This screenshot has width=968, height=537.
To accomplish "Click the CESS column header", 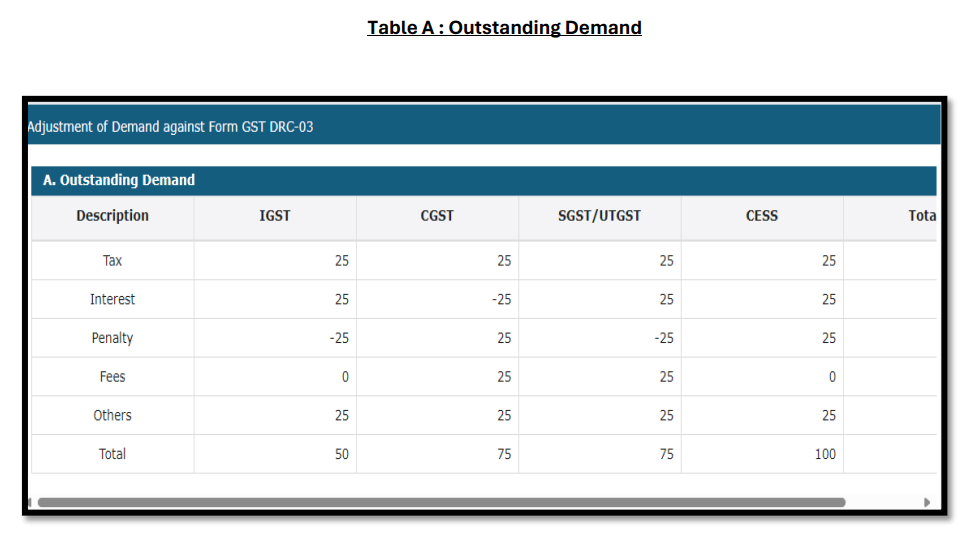I will tap(761, 216).
